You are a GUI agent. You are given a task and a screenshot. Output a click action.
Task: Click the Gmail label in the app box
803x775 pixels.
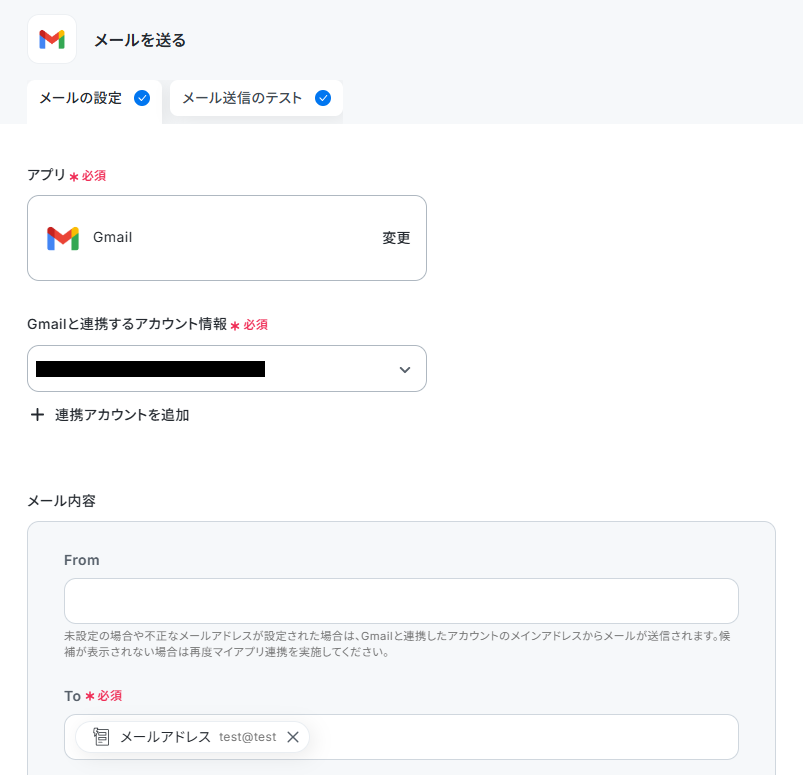[x=113, y=237]
